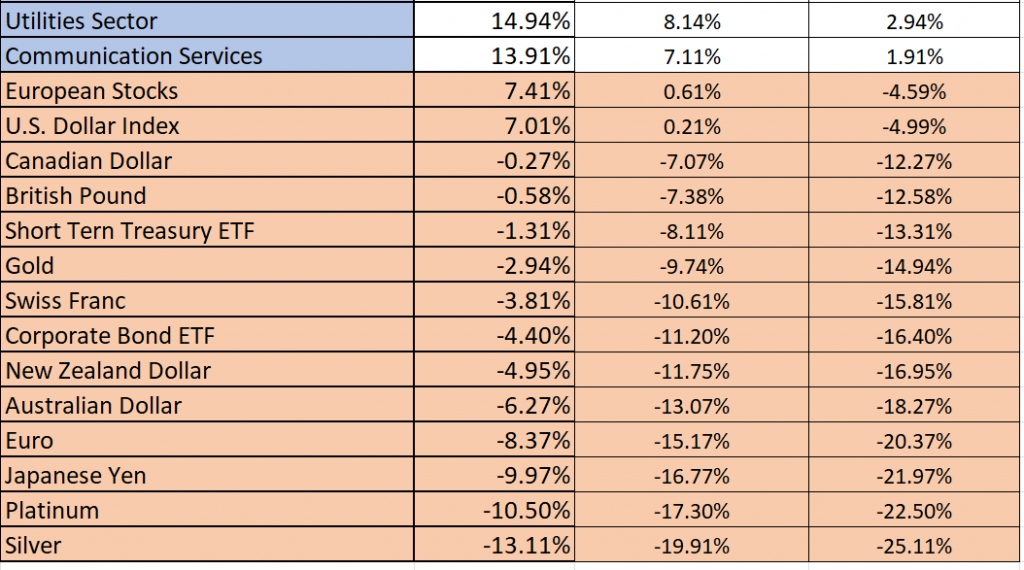The width and height of the screenshot is (1024, 570).
Task: Click the Silver row label
Action: [206, 546]
